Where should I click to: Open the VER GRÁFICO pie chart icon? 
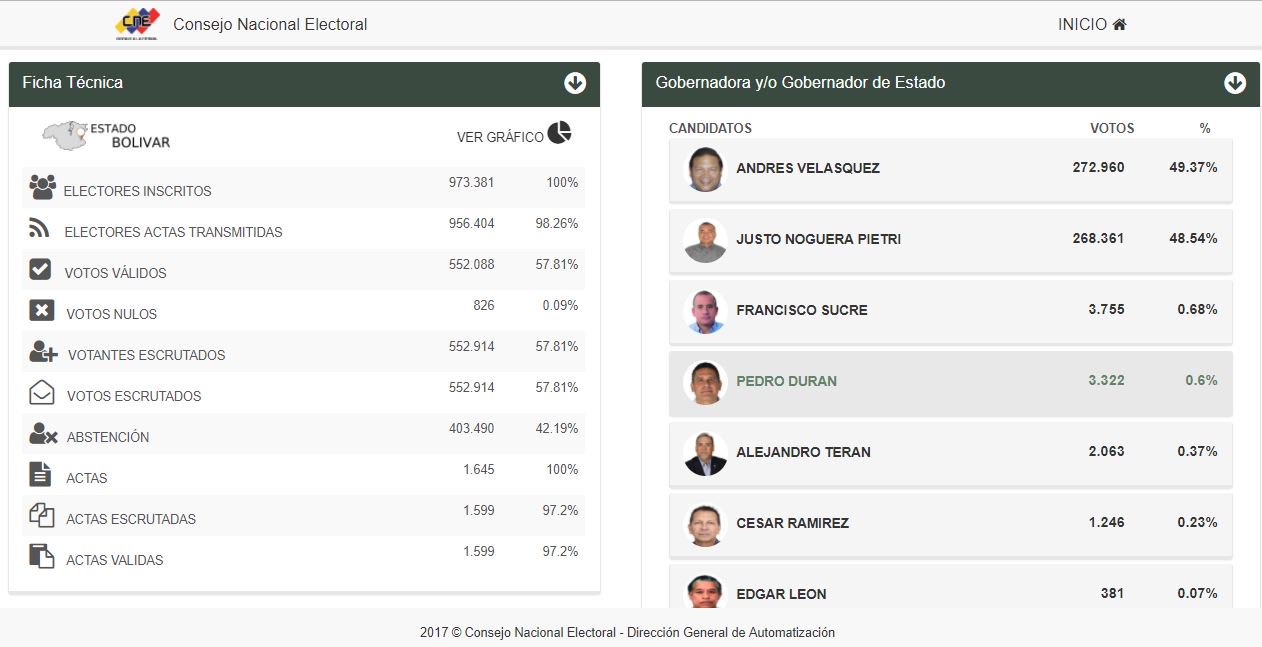point(559,133)
